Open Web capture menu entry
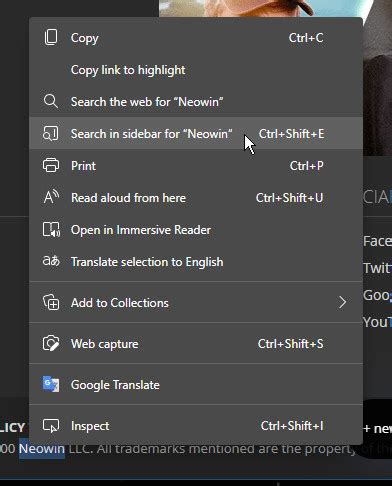The image size is (392, 486). [x=196, y=344]
